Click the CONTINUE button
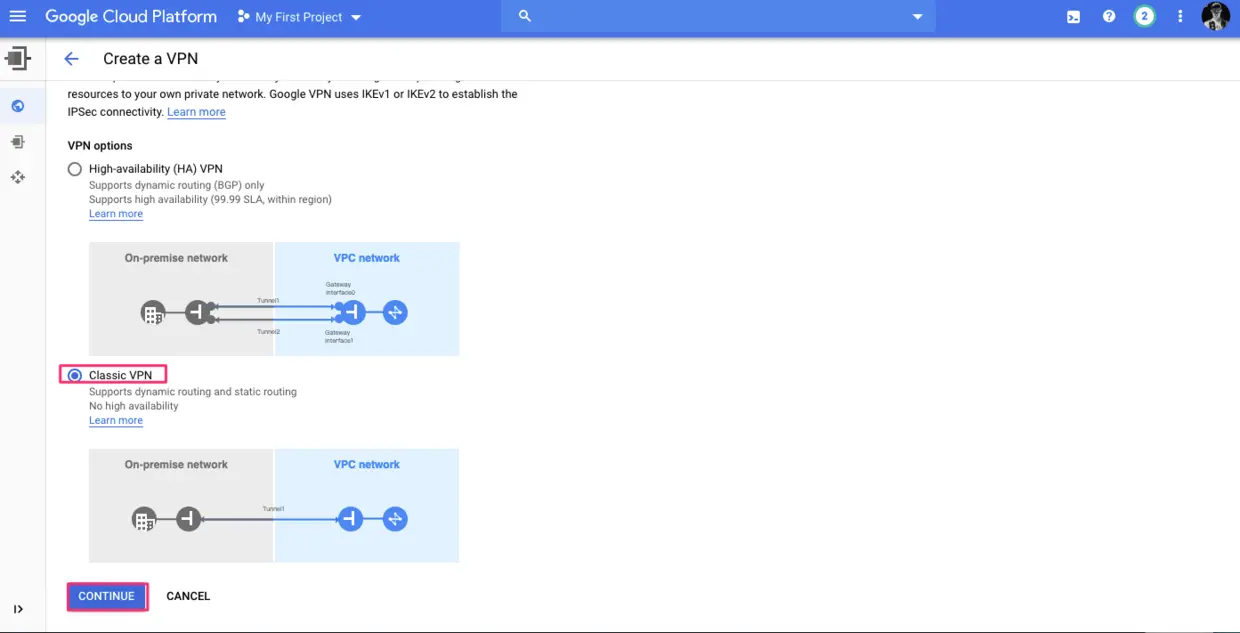Screen dimensions: 1240x633 [x=107, y=596]
